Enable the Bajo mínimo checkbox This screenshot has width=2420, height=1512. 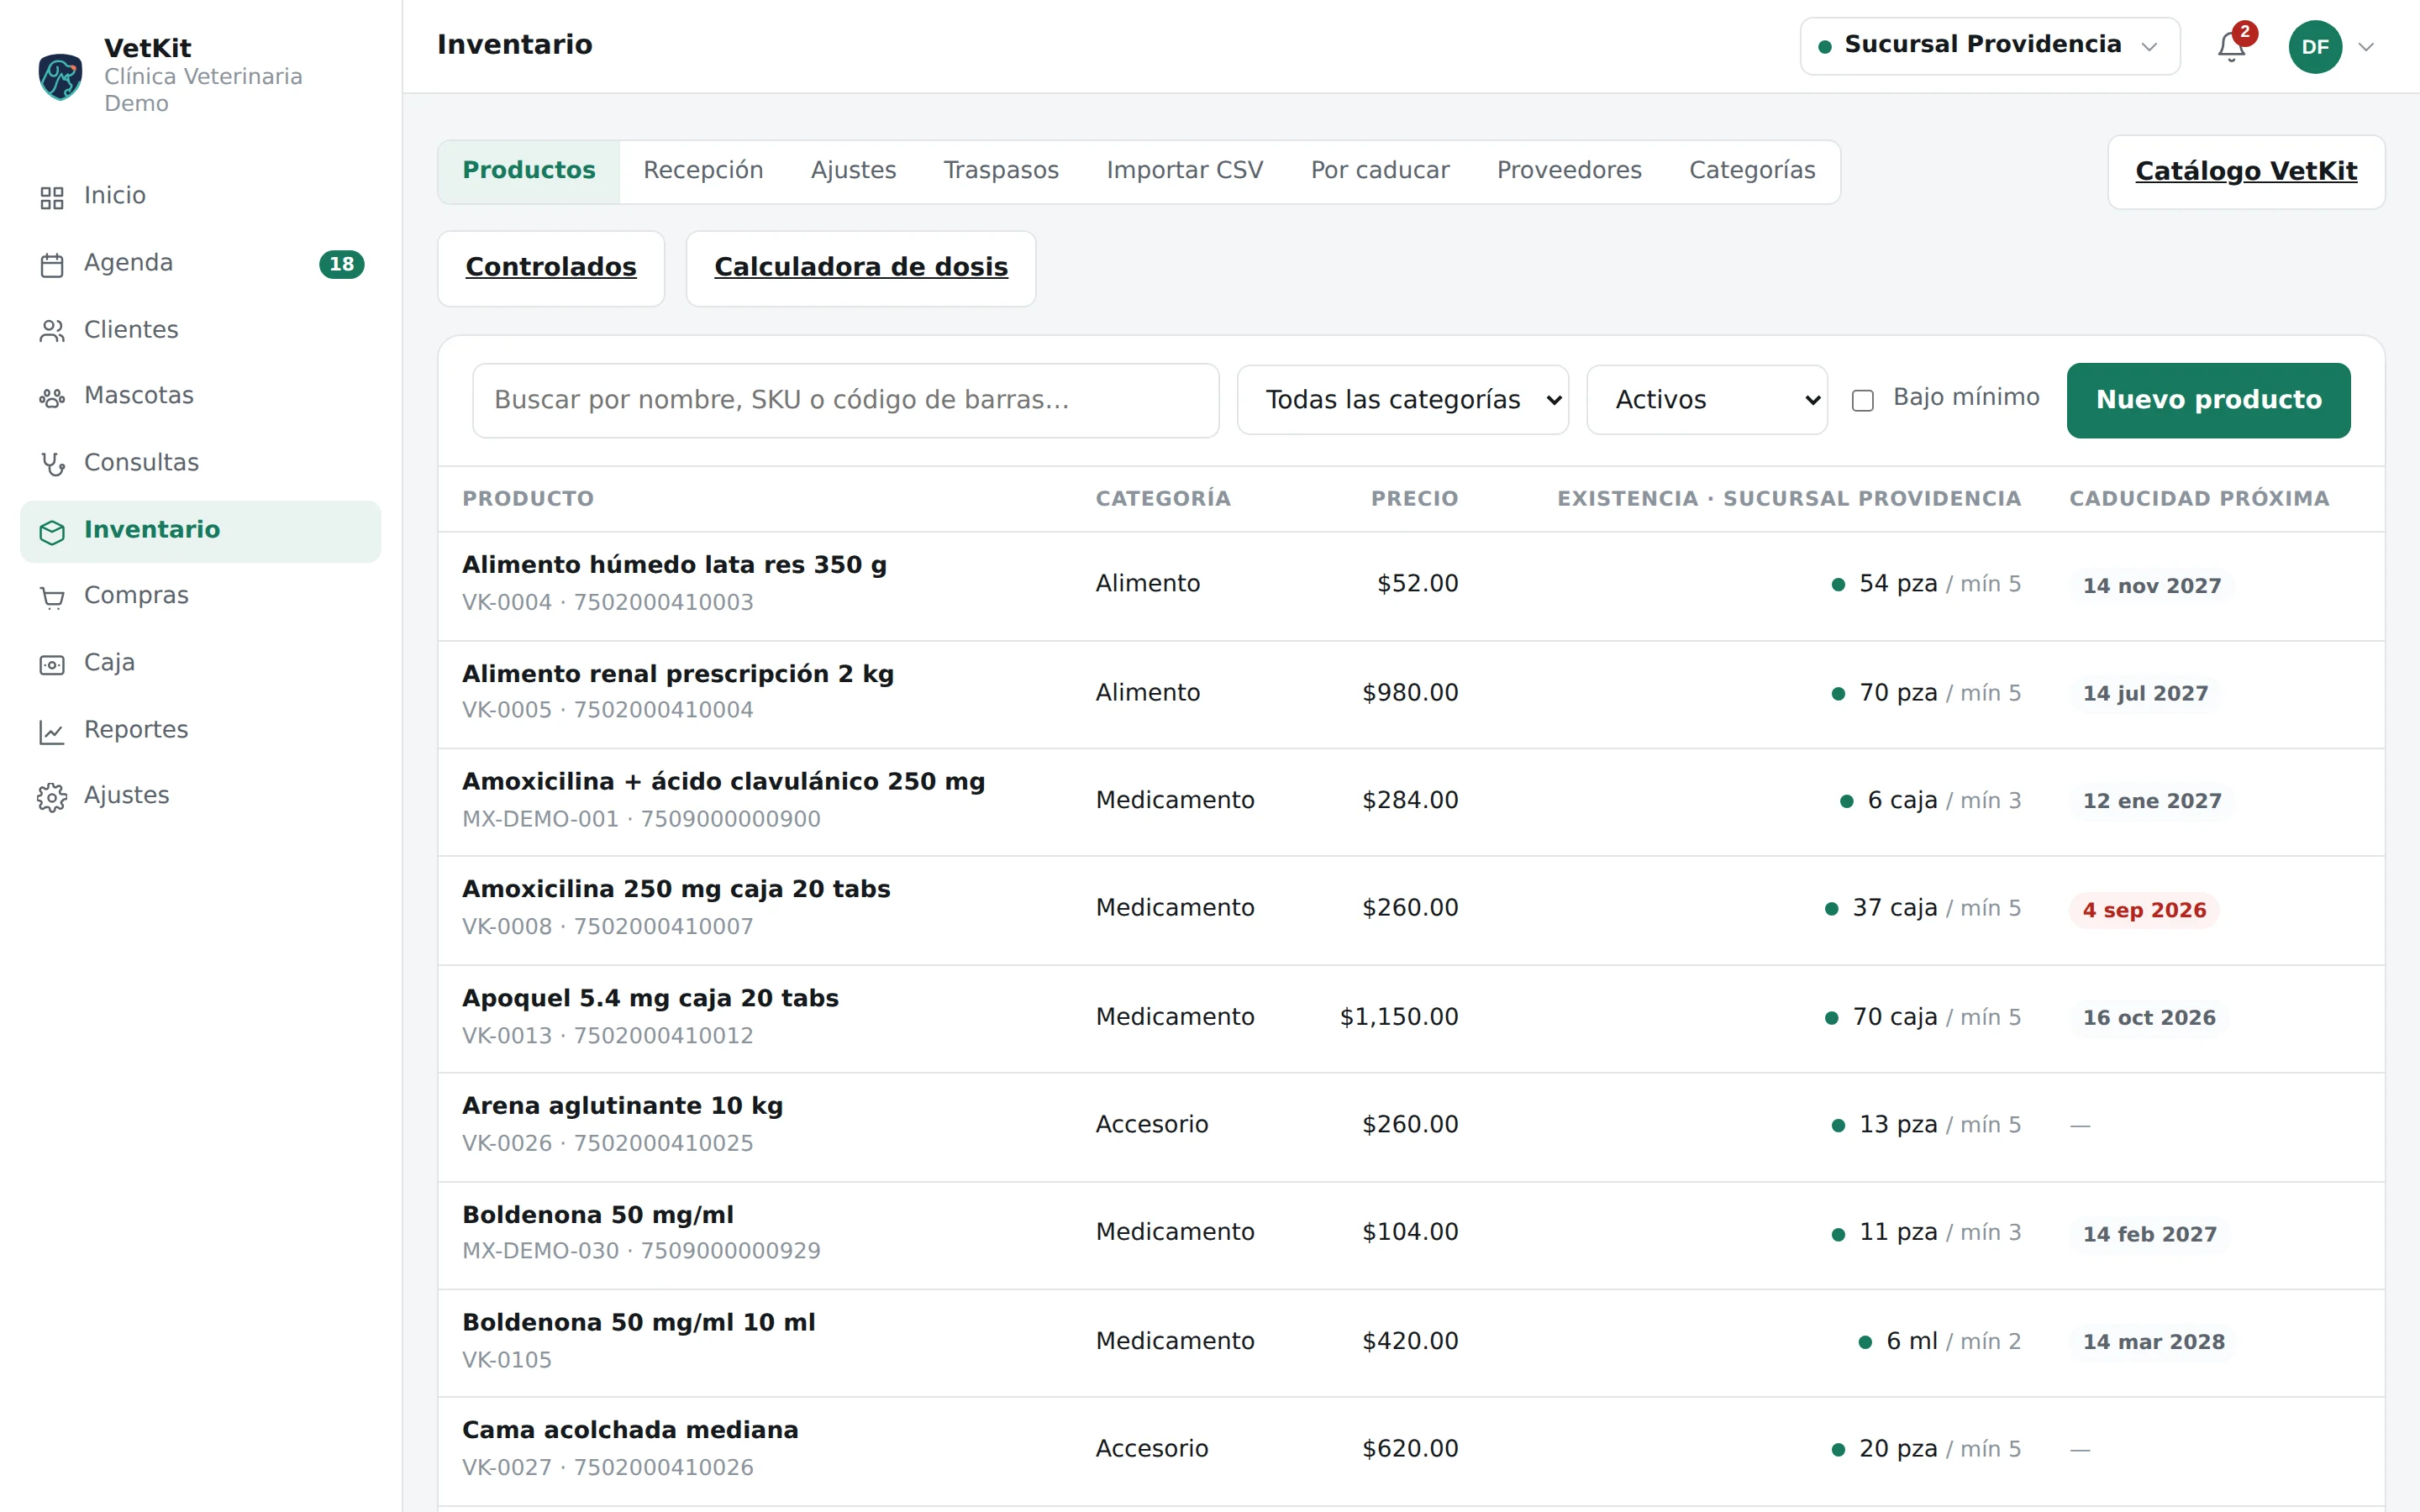tap(1862, 400)
